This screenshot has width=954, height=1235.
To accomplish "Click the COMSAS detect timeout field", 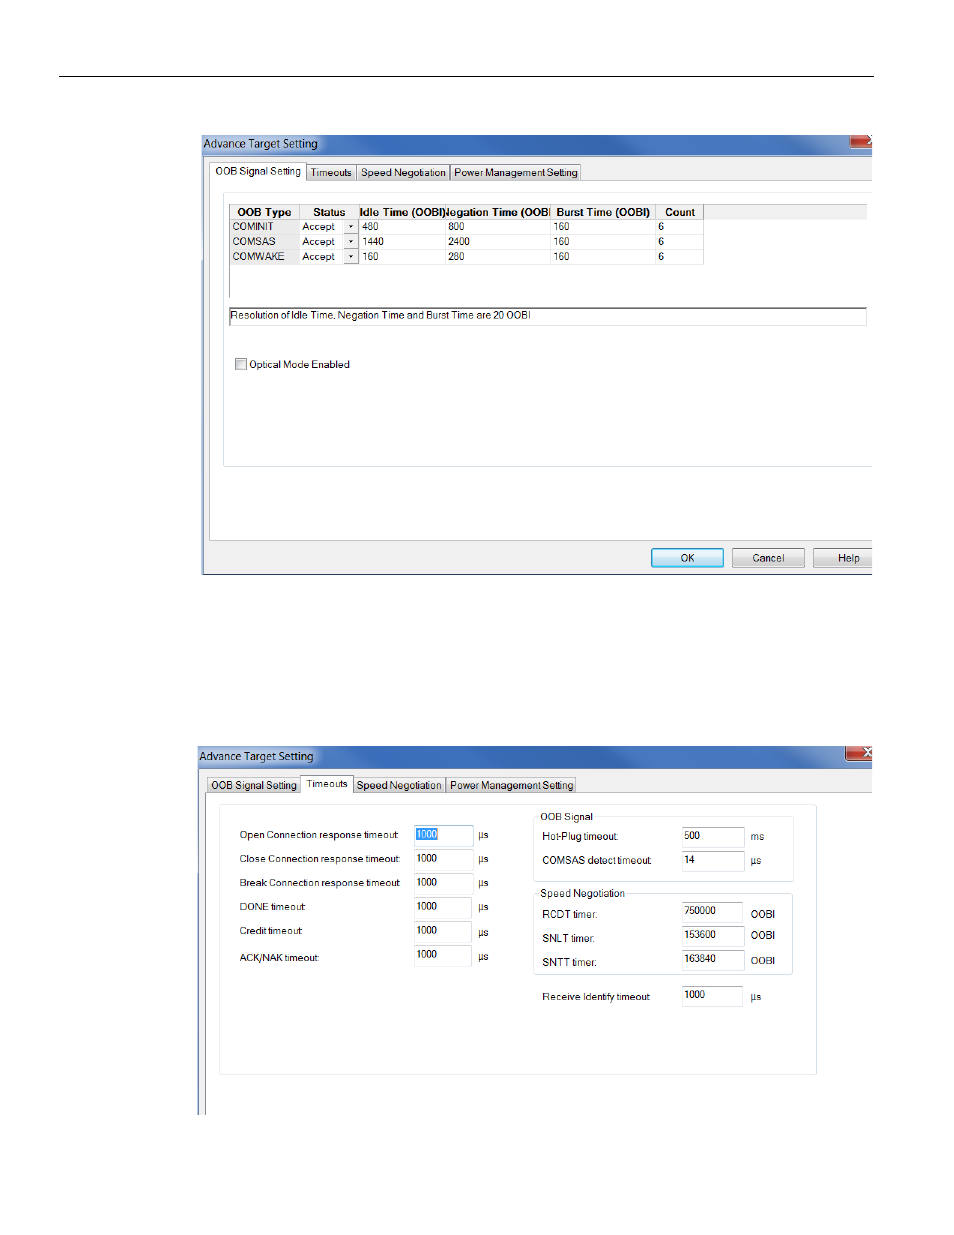I will 713,861.
